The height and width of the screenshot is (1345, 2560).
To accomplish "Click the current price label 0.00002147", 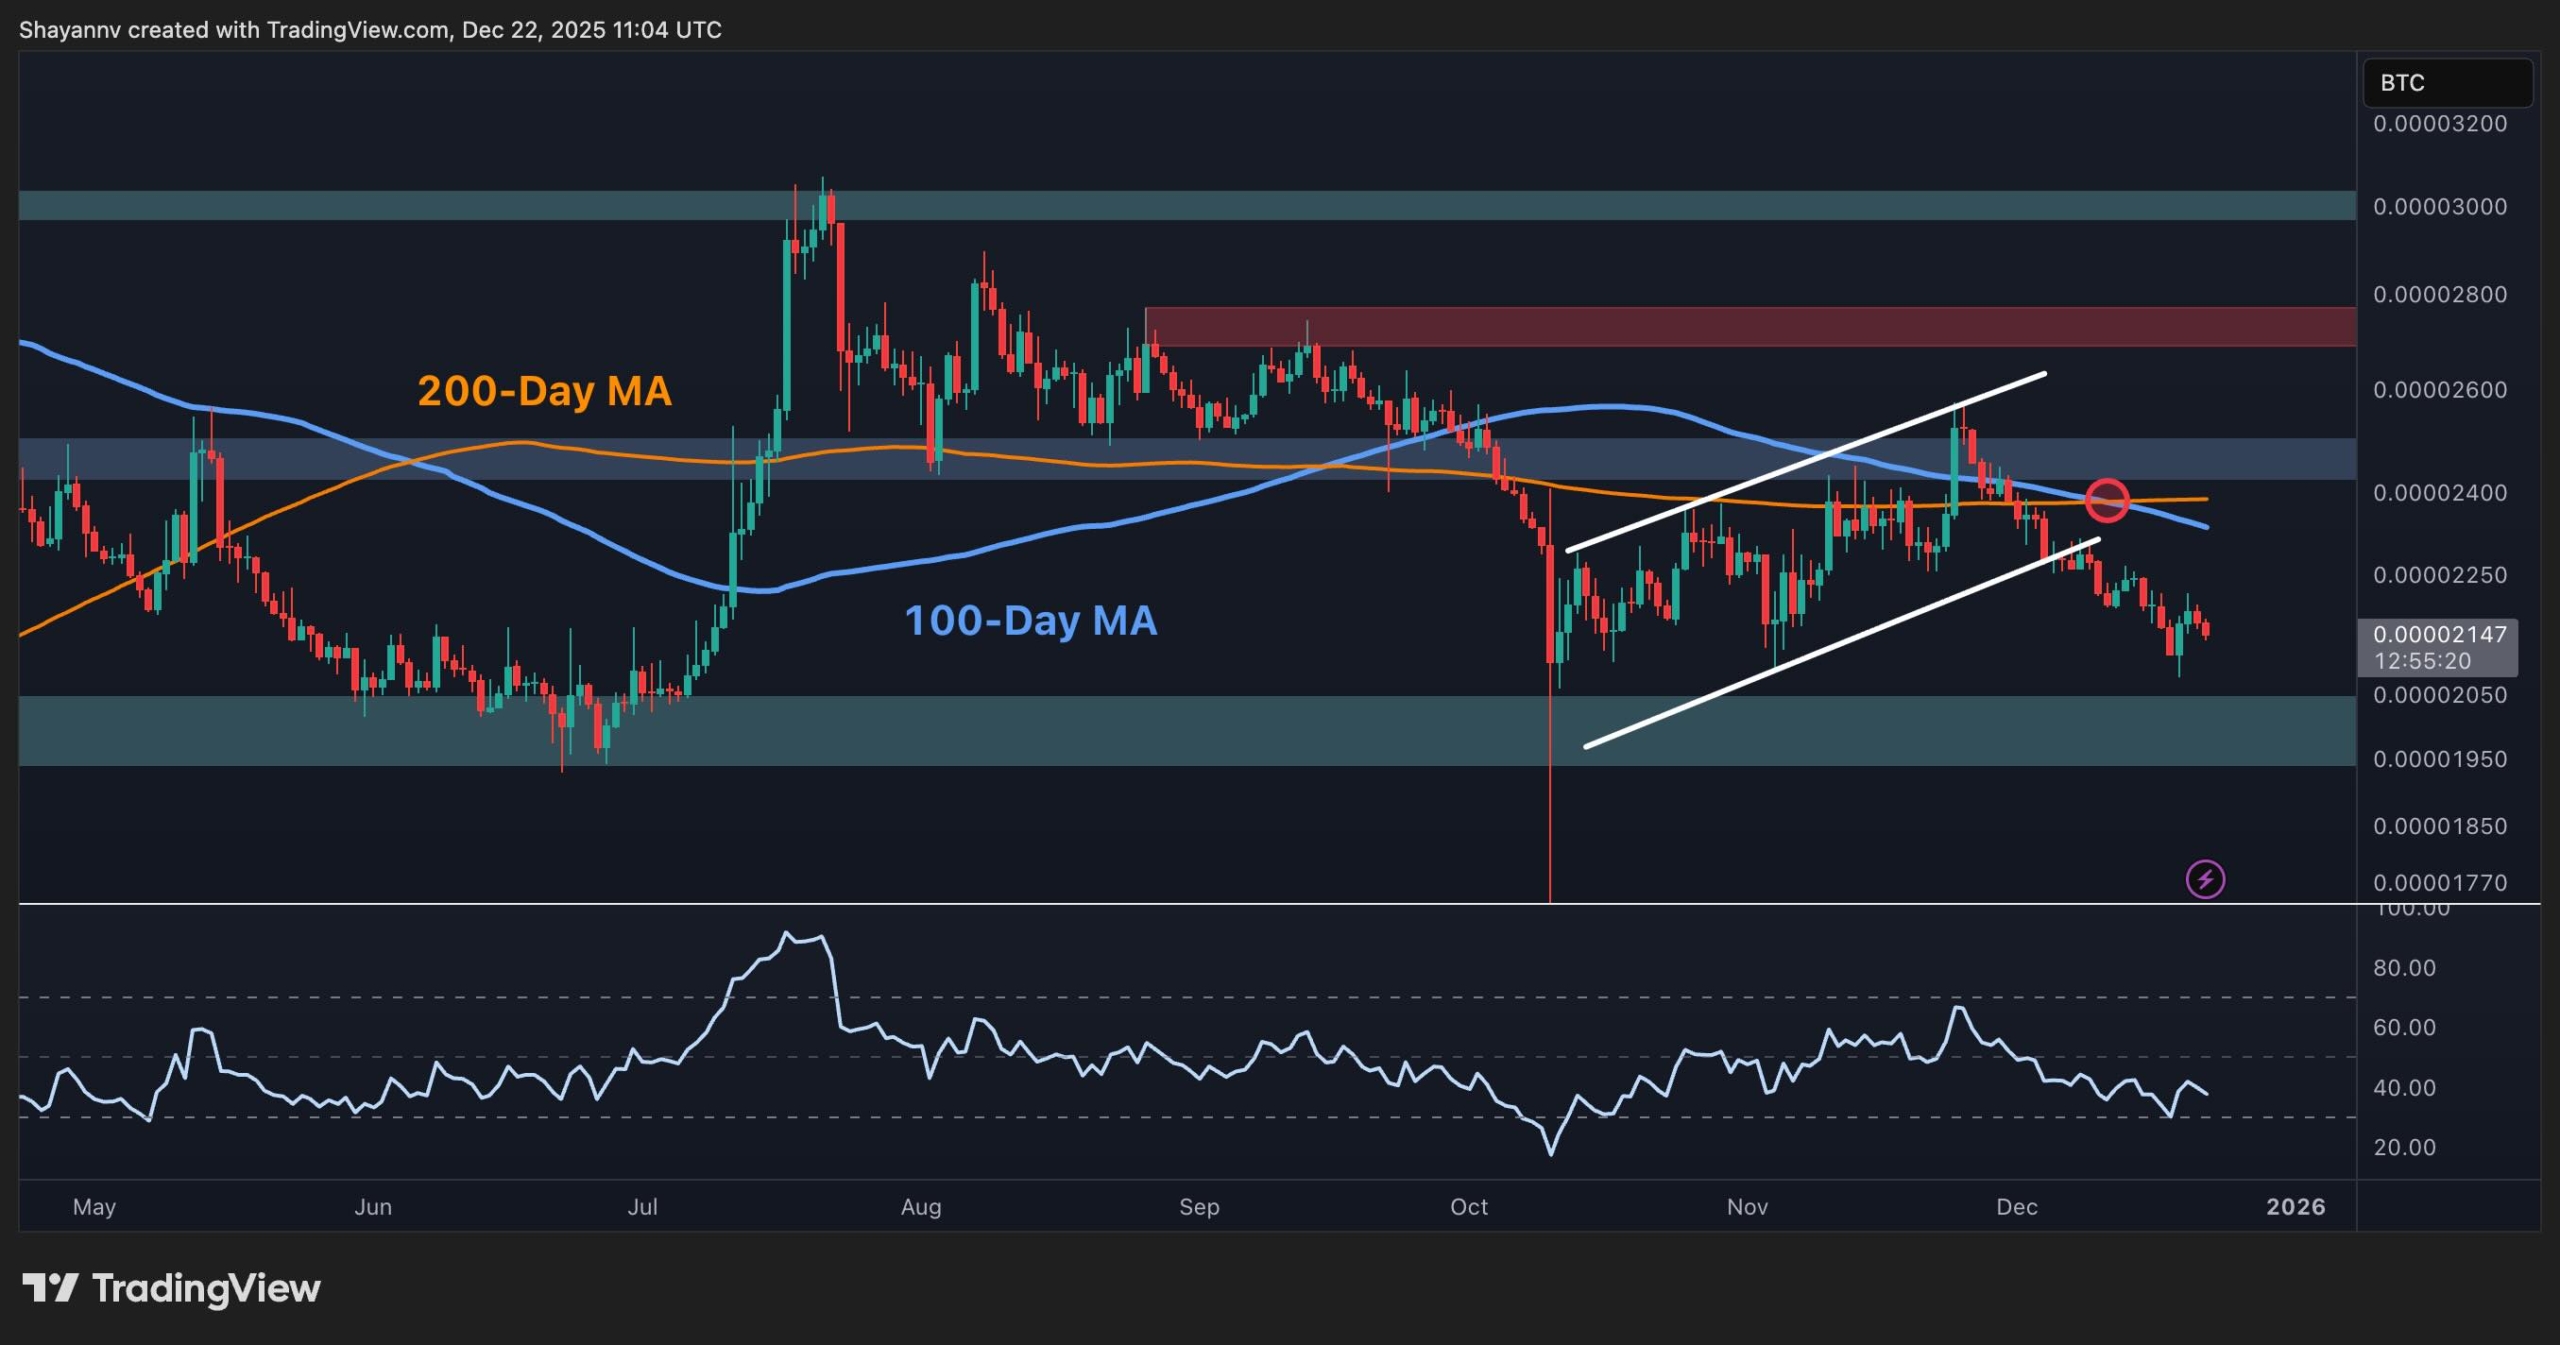I will coord(2438,635).
